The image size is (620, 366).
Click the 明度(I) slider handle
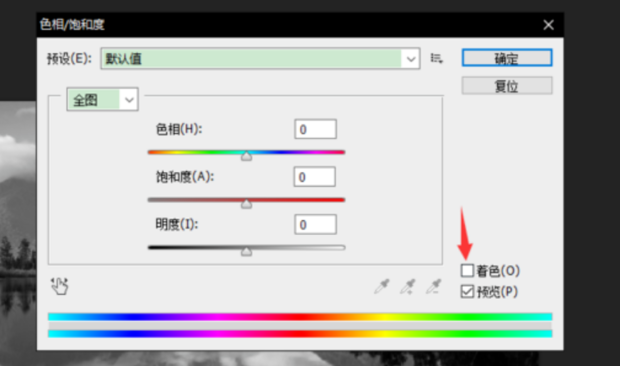246,251
